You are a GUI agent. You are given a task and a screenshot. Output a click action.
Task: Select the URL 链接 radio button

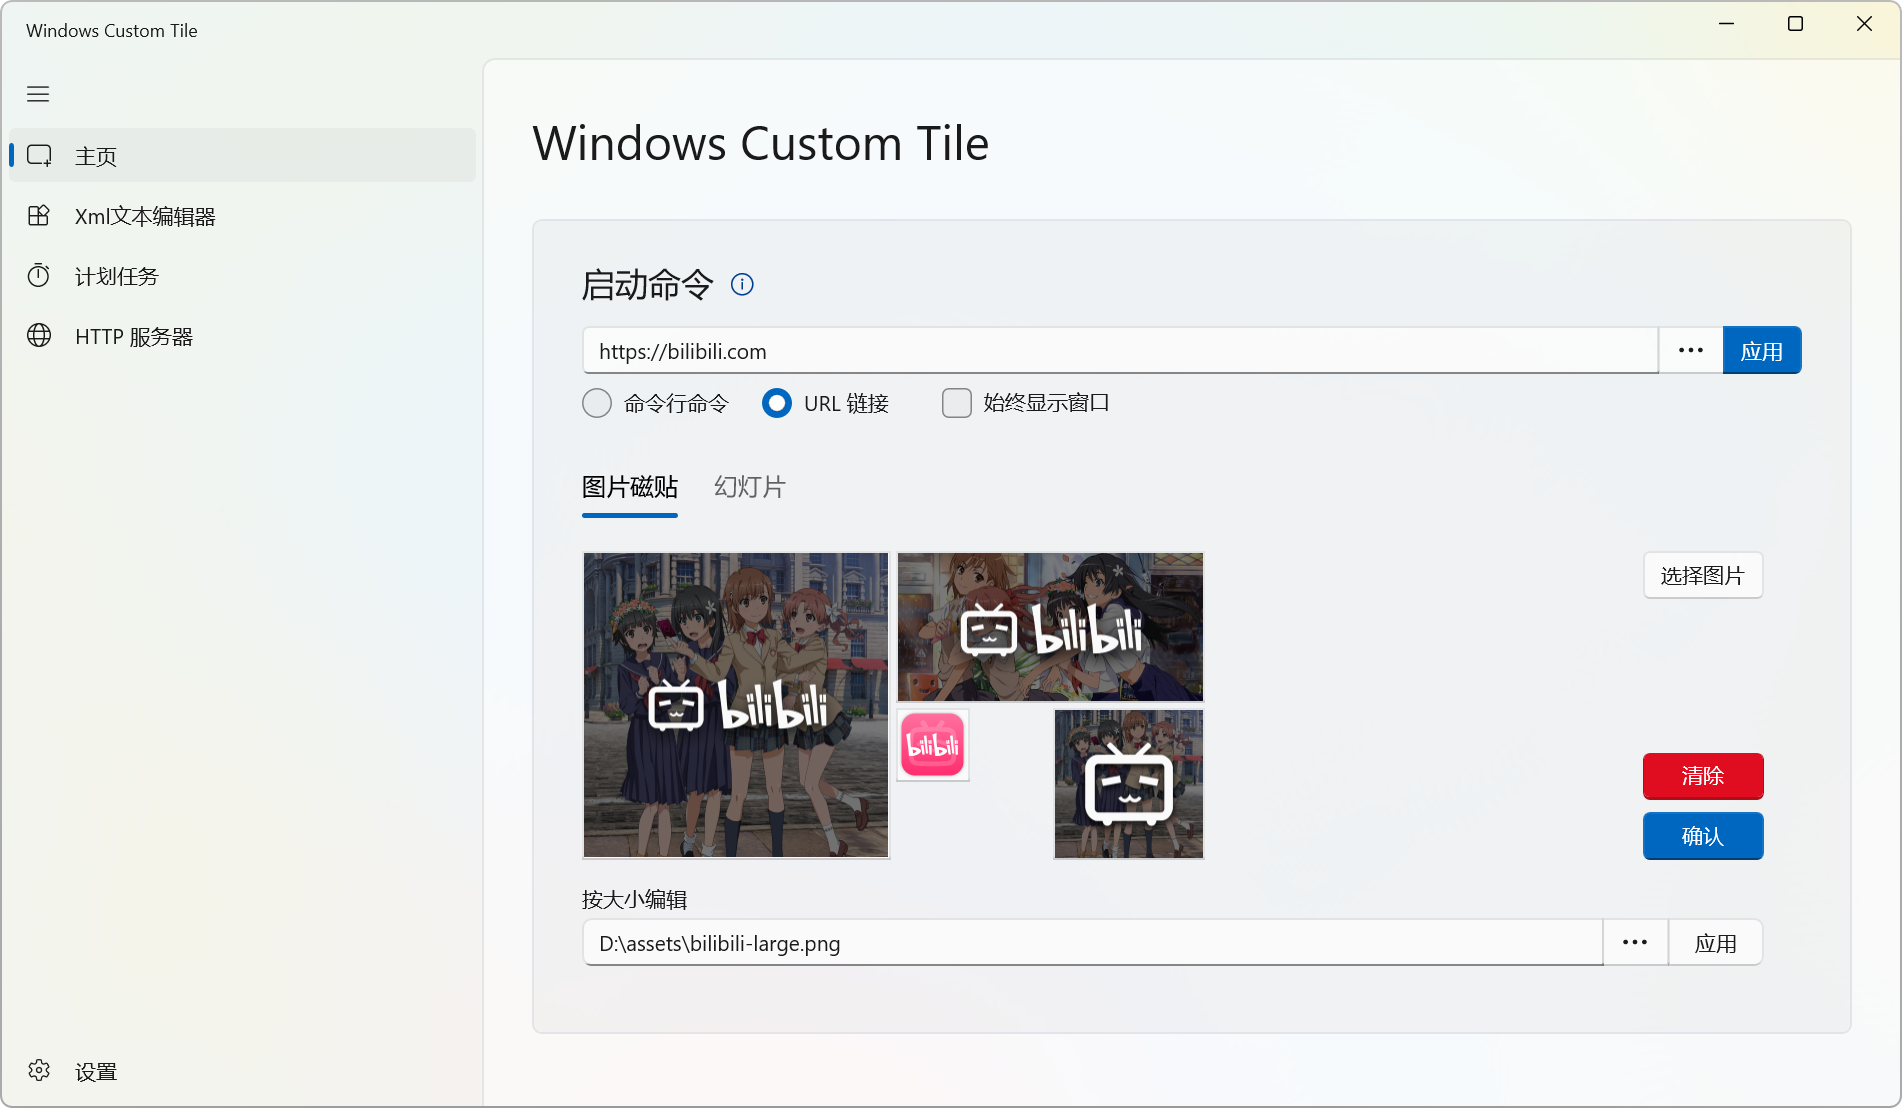777,403
